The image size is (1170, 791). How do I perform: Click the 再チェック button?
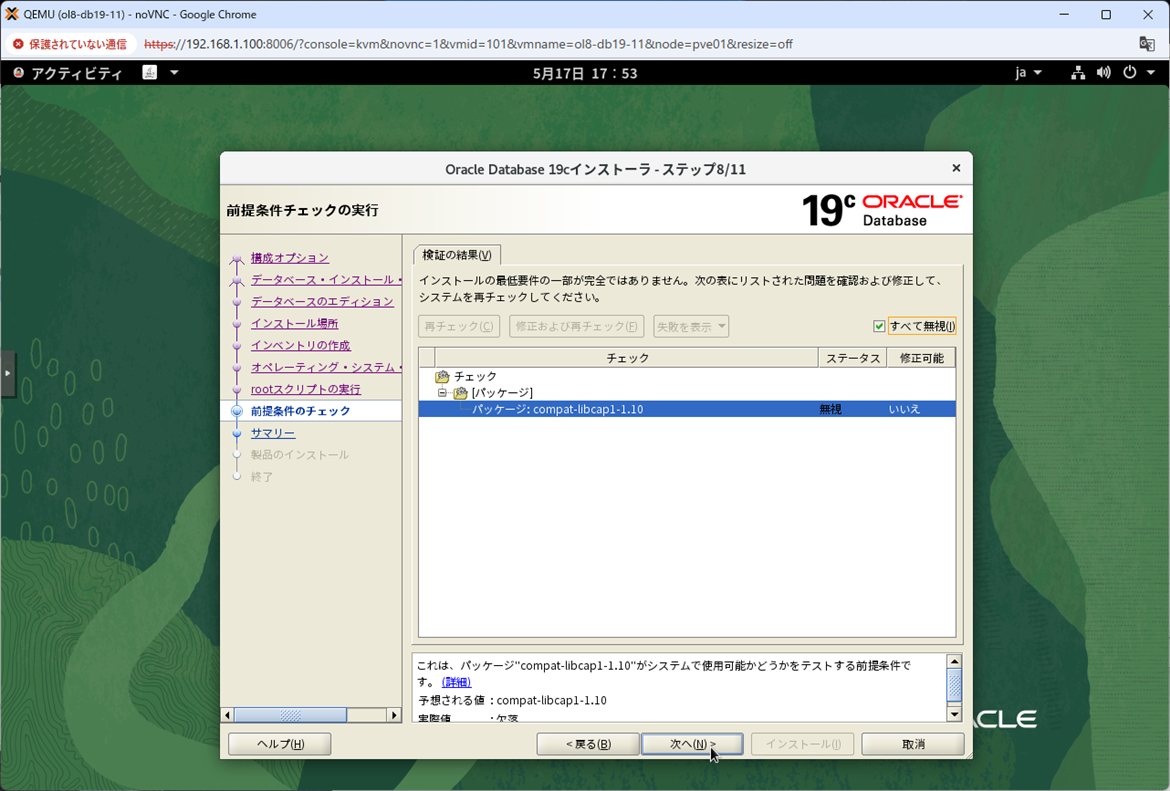[459, 326]
